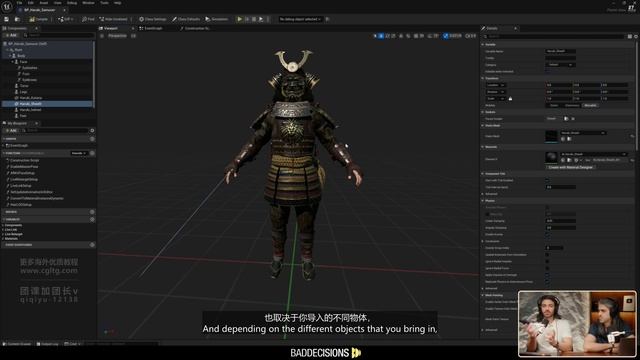Open the Details property matrix grid icon
640x360 pixels.
point(630,36)
